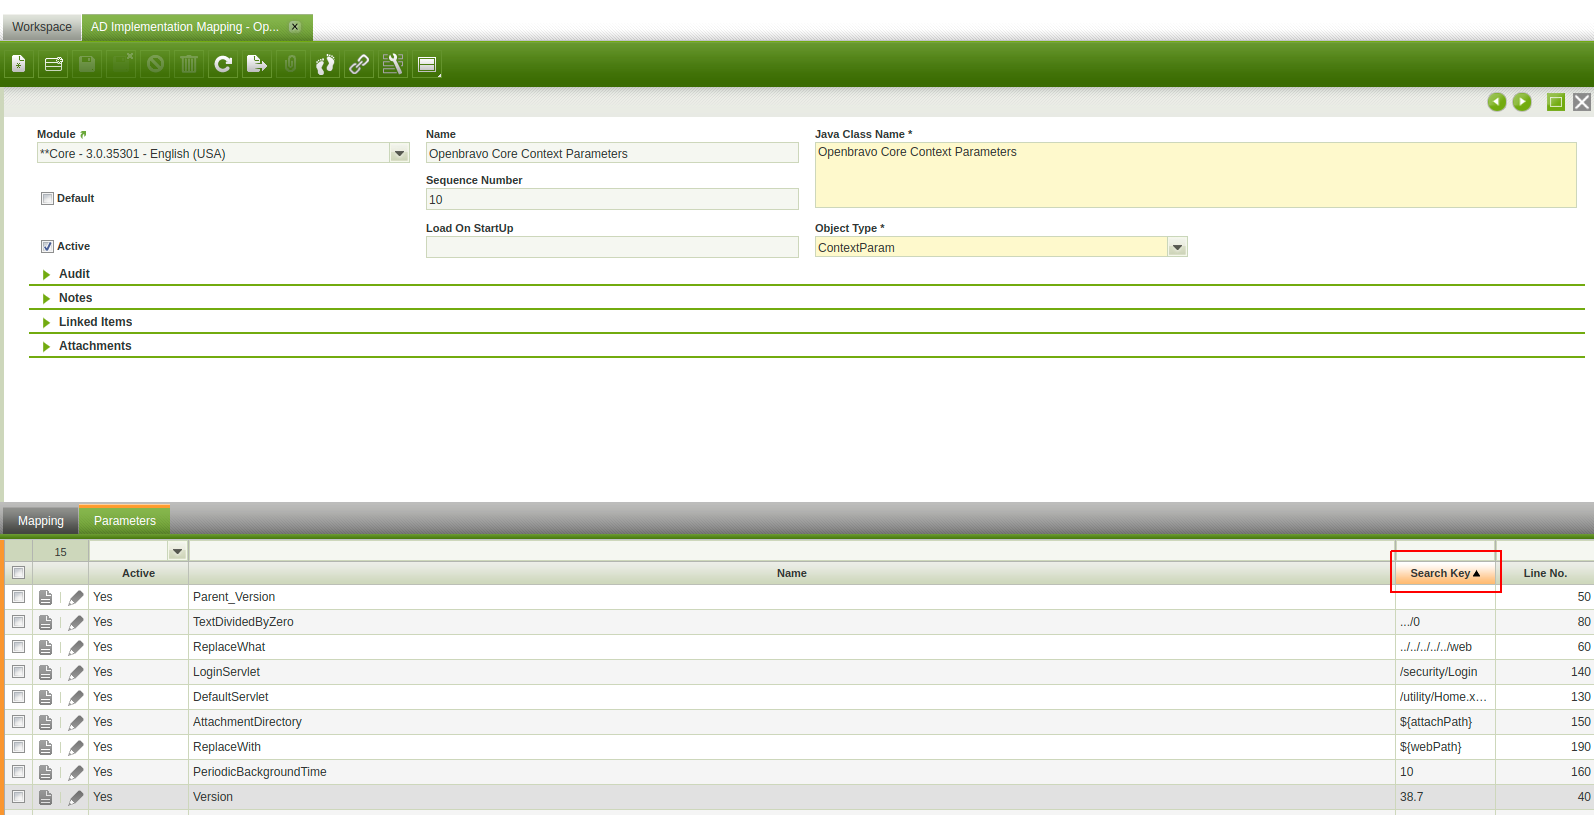Viewport: 1594px width, 815px height.
Task: Open the Mapping child tab
Action: [41, 521]
